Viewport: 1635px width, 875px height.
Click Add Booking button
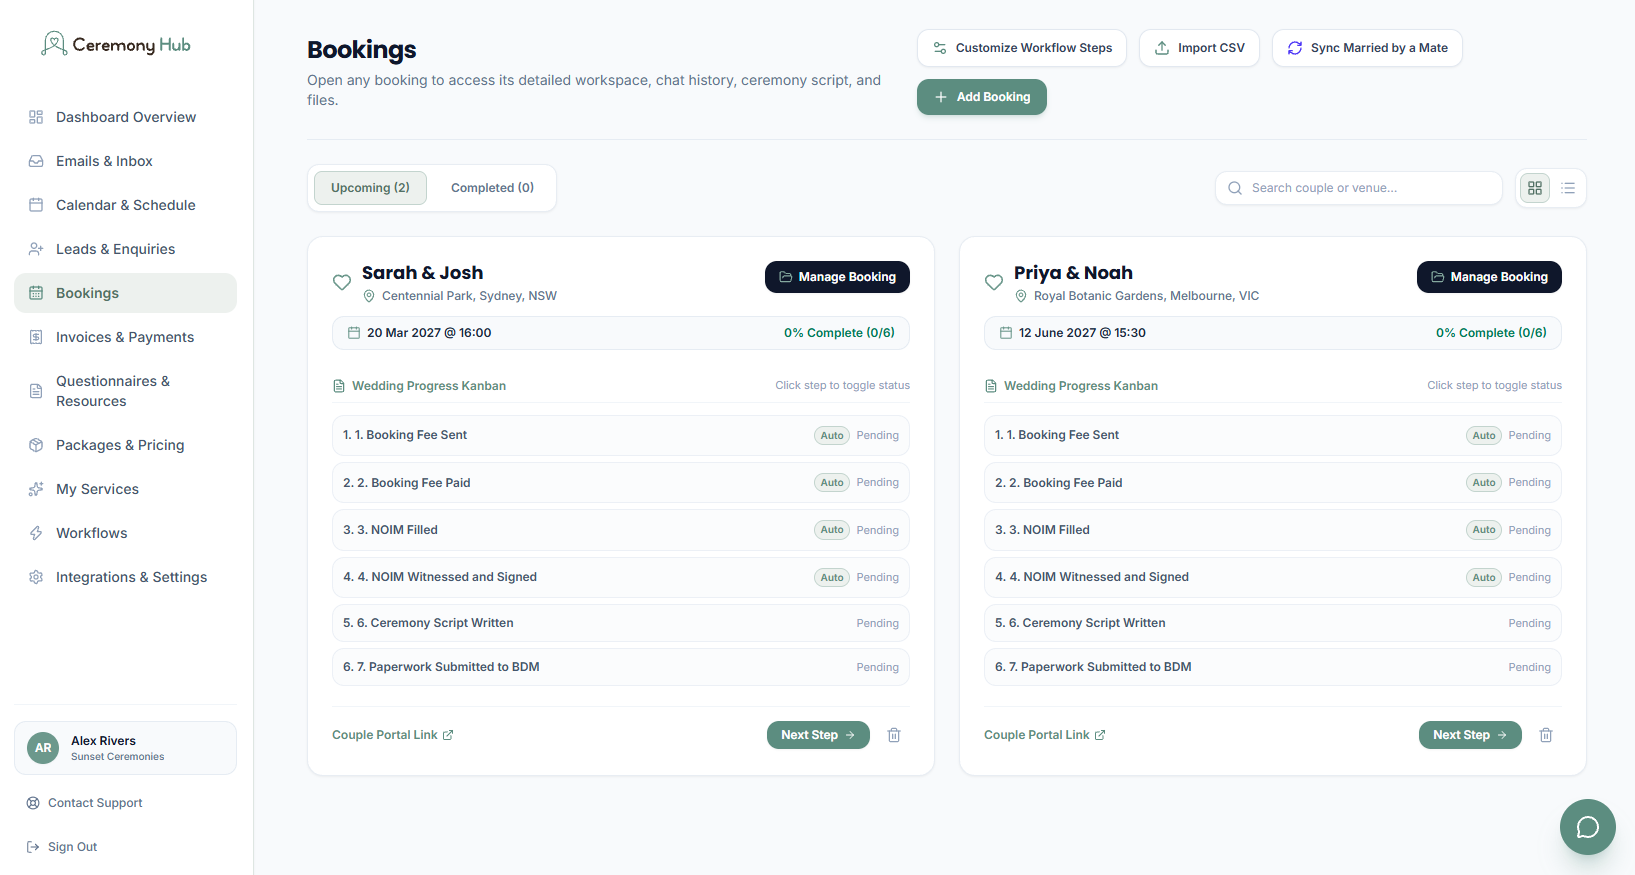pyautogui.click(x=982, y=97)
